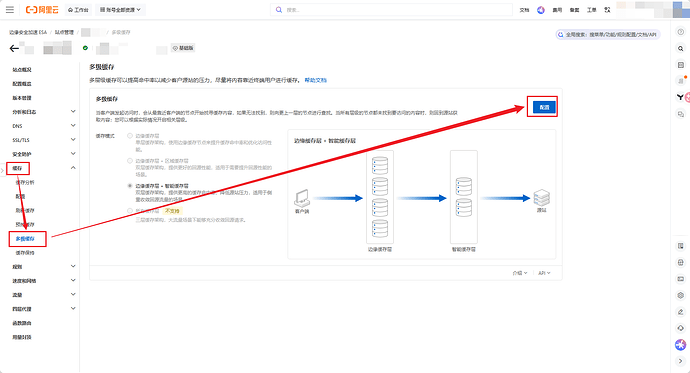The image size is (690, 373).
Task: Open 缓存保持 in the sidebar
Action: 25,252
